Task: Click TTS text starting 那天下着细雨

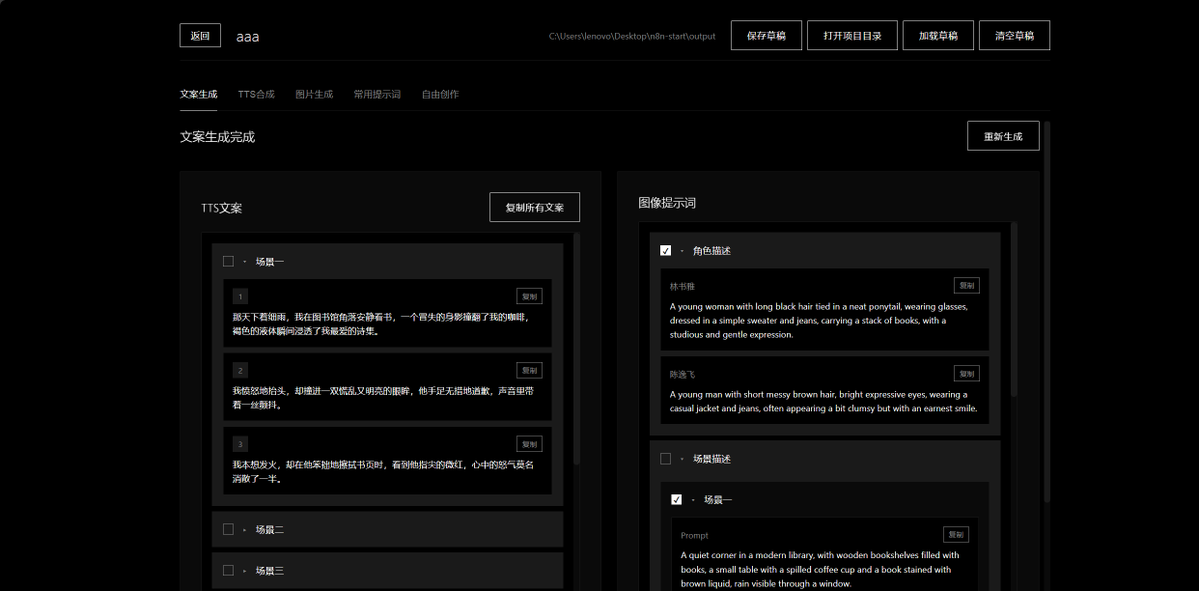Action: (381, 324)
